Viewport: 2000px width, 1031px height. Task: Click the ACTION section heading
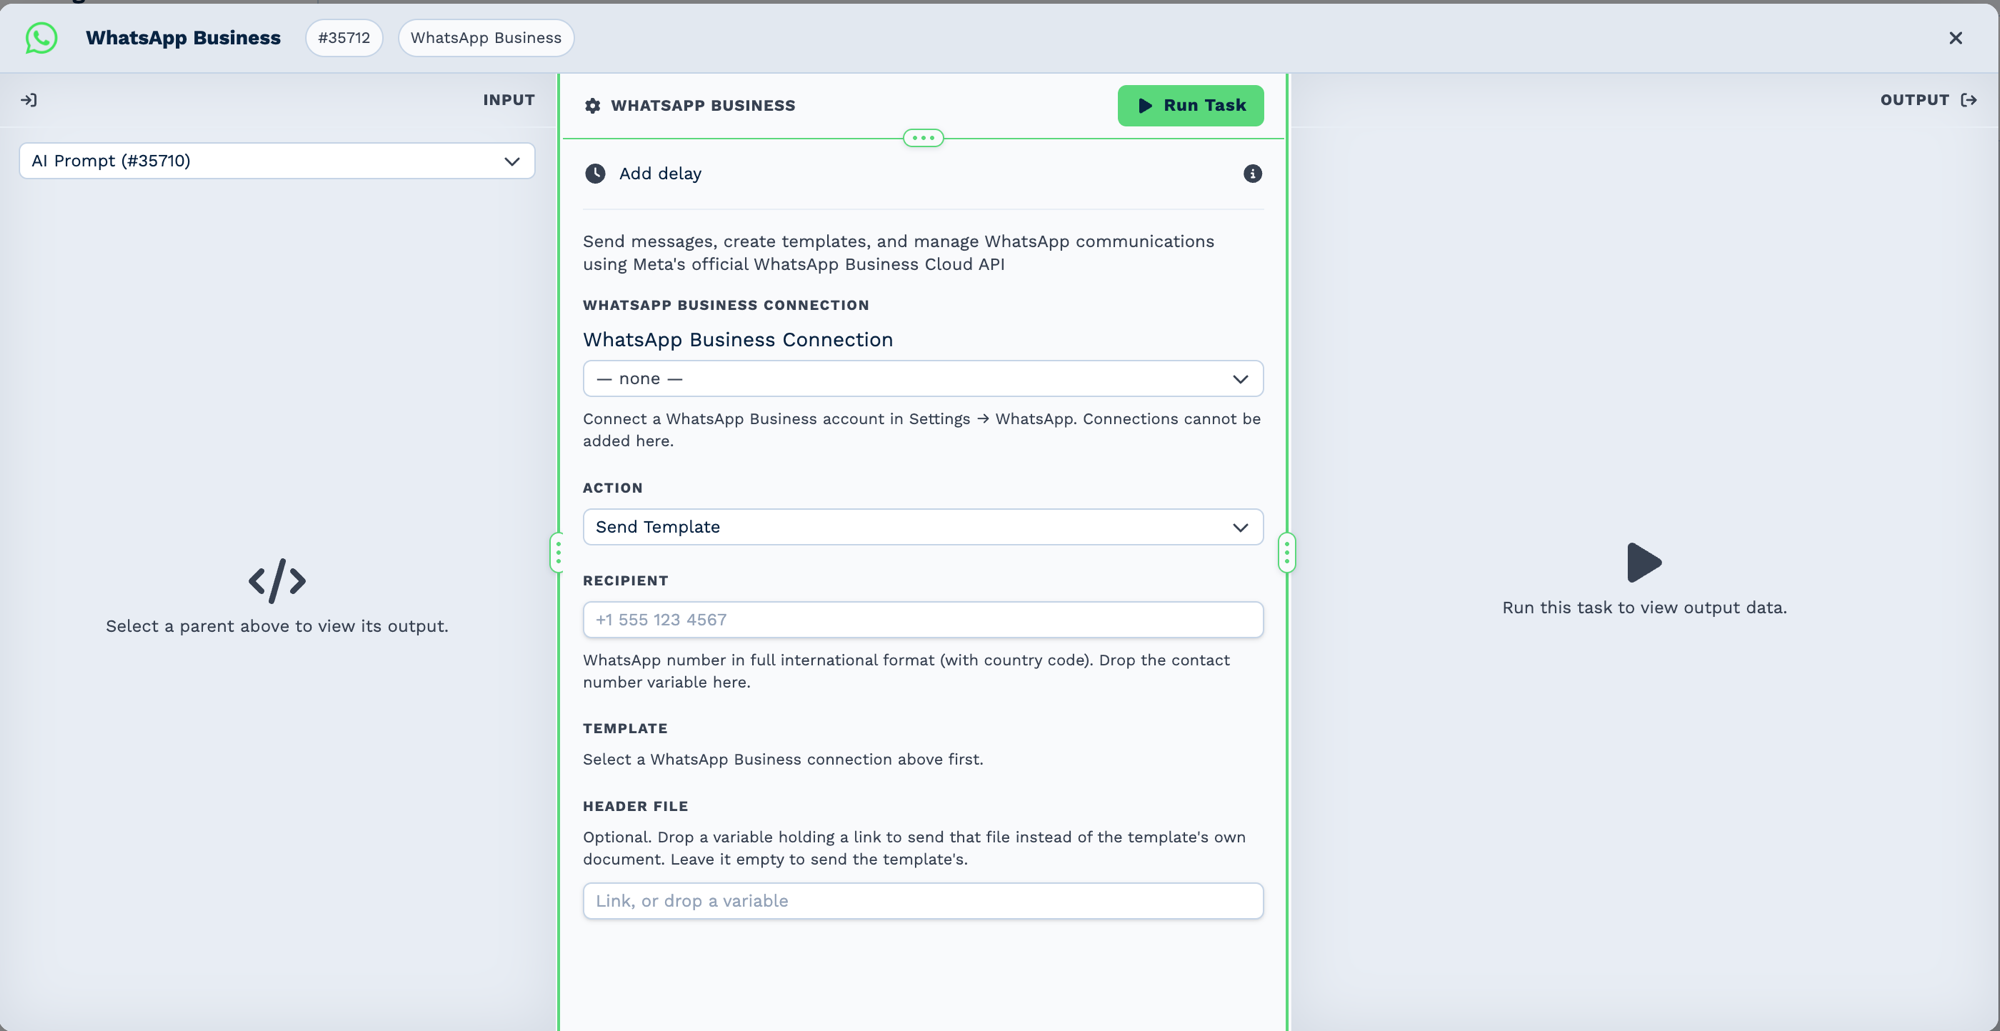[x=612, y=488]
